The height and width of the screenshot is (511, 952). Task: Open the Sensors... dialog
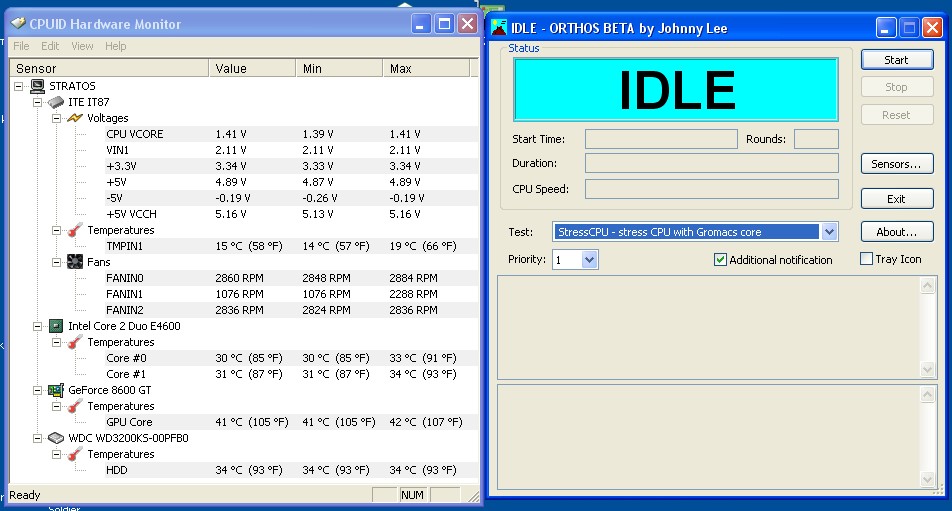coord(897,164)
